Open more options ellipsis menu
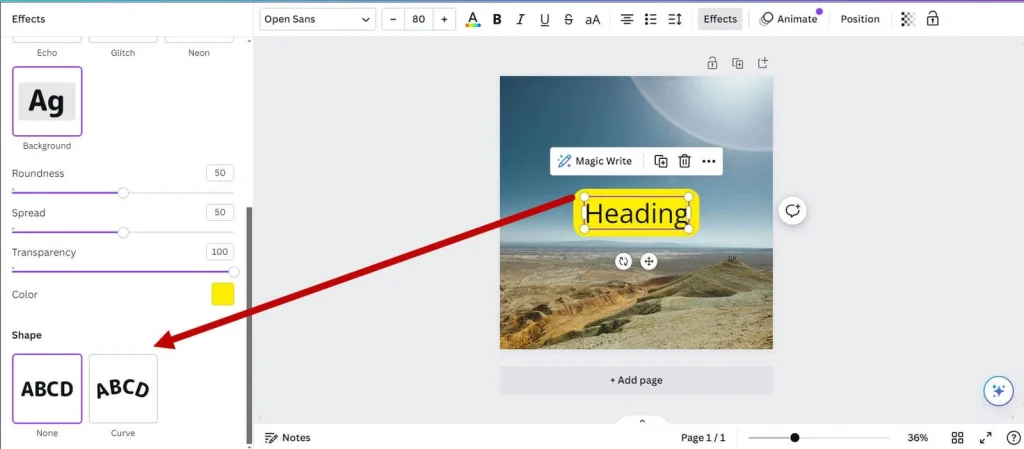 pyautogui.click(x=709, y=161)
